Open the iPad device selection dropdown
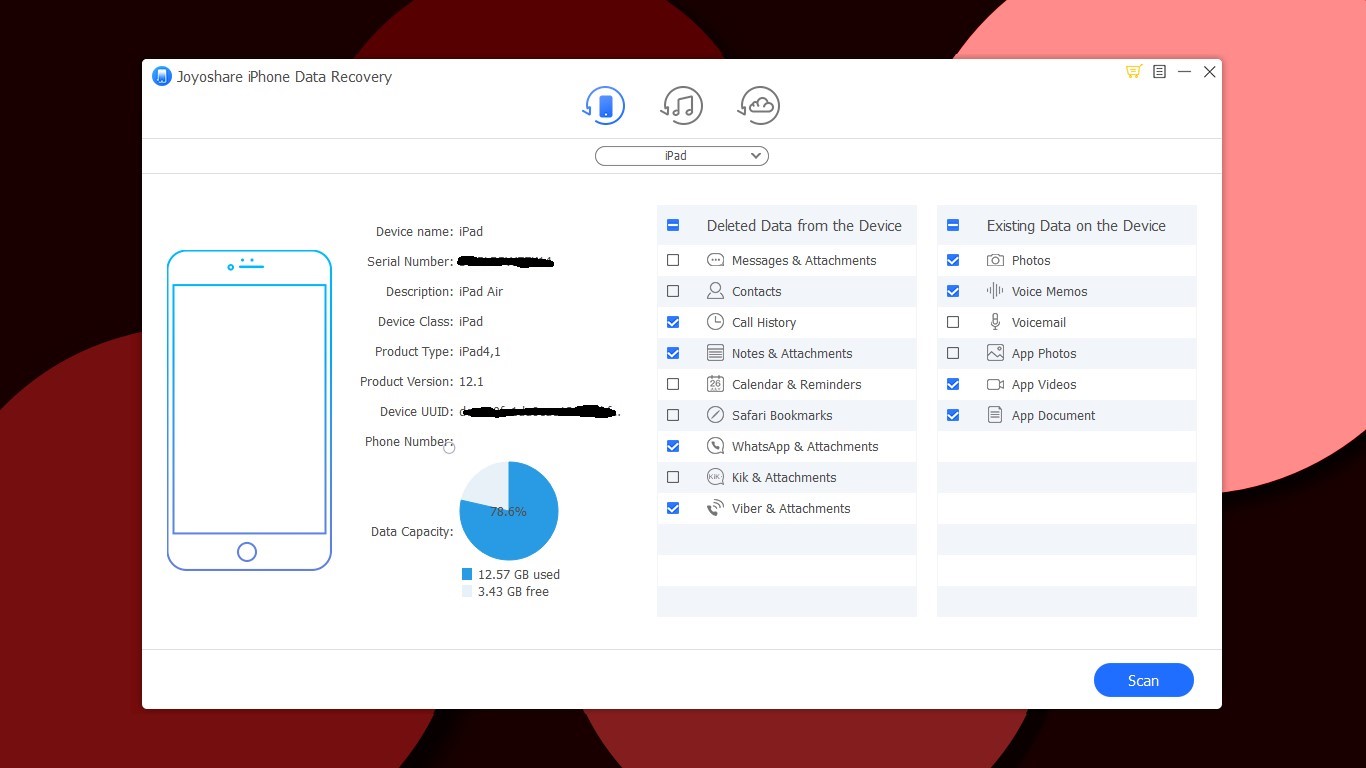 pos(682,155)
